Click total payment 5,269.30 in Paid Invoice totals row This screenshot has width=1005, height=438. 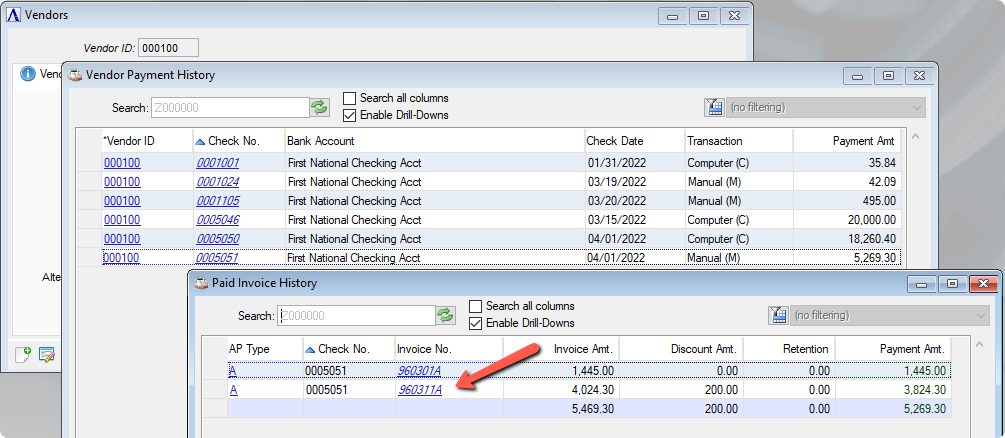893,409
